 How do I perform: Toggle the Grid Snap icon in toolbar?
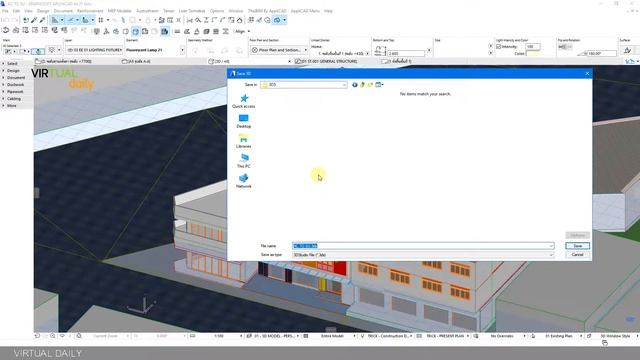[x=101, y=20]
